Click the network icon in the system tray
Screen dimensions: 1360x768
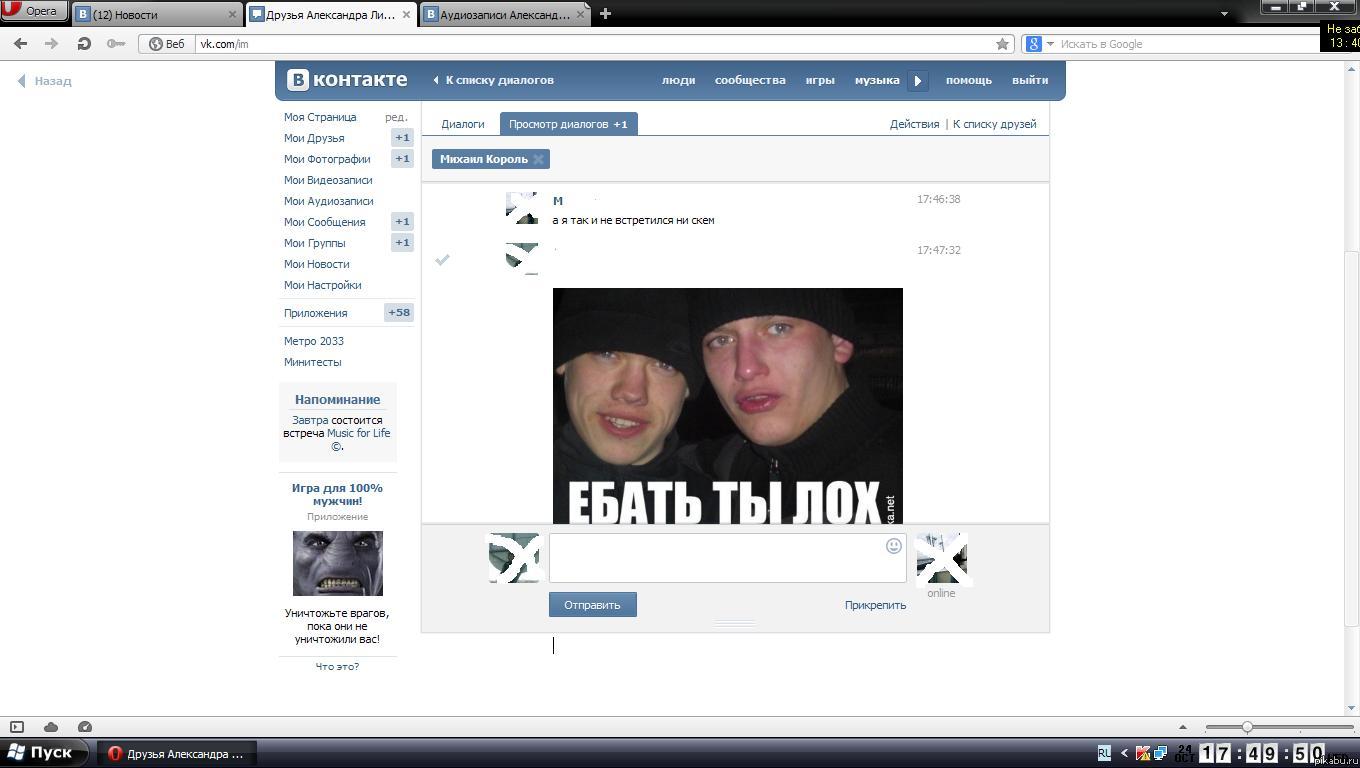pyautogui.click(x=1158, y=753)
